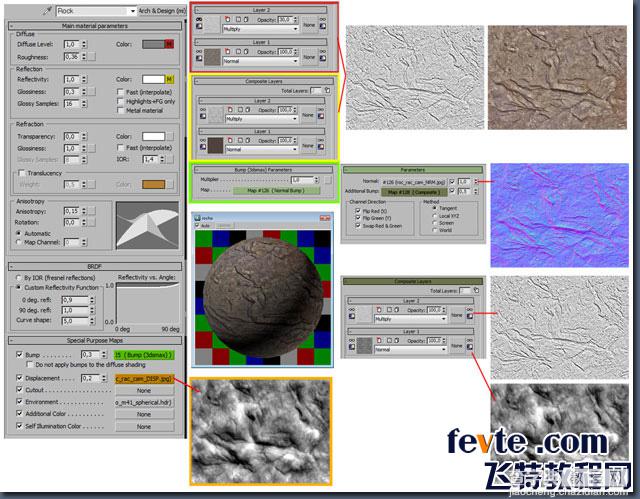Select the Map Channel radio button
This screenshot has width=640, height=499.
[x=18, y=242]
